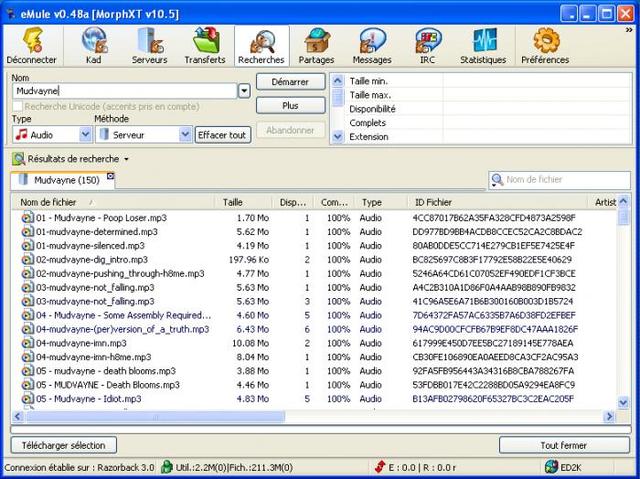This screenshot has width=640, height=479.
Task: Select the Mudvayne (150) results tab
Action: pos(61,180)
